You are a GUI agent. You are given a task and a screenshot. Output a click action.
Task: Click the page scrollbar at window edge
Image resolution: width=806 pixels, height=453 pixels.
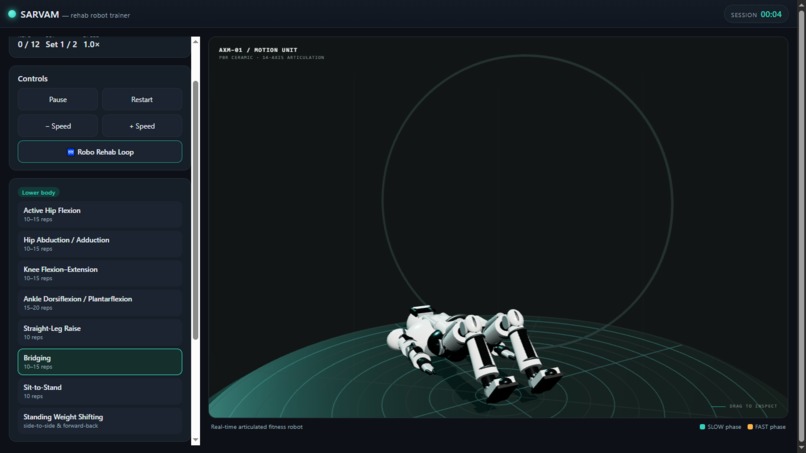tap(801, 226)
